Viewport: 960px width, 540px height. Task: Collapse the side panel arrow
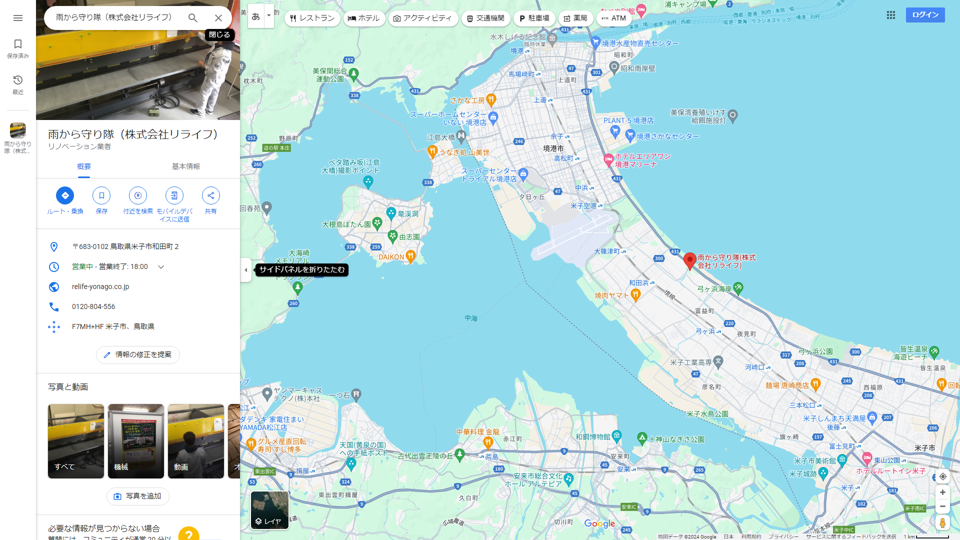click(x=246, y=270)
